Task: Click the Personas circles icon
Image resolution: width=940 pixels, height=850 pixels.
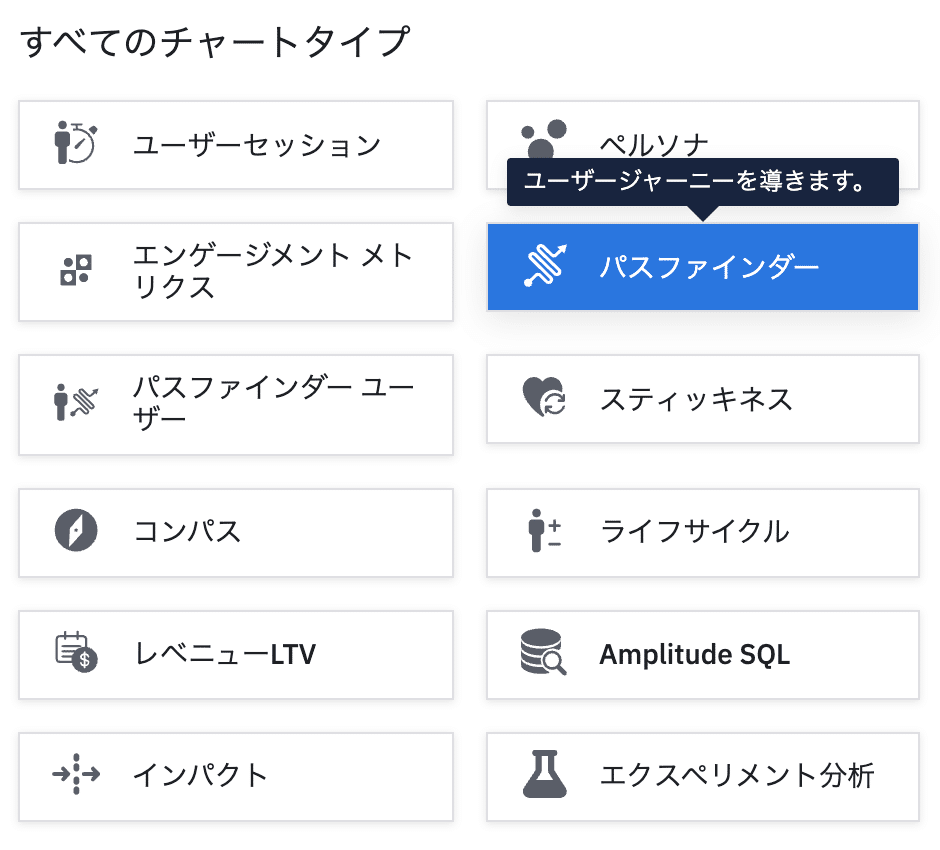Action: (544, 141)
